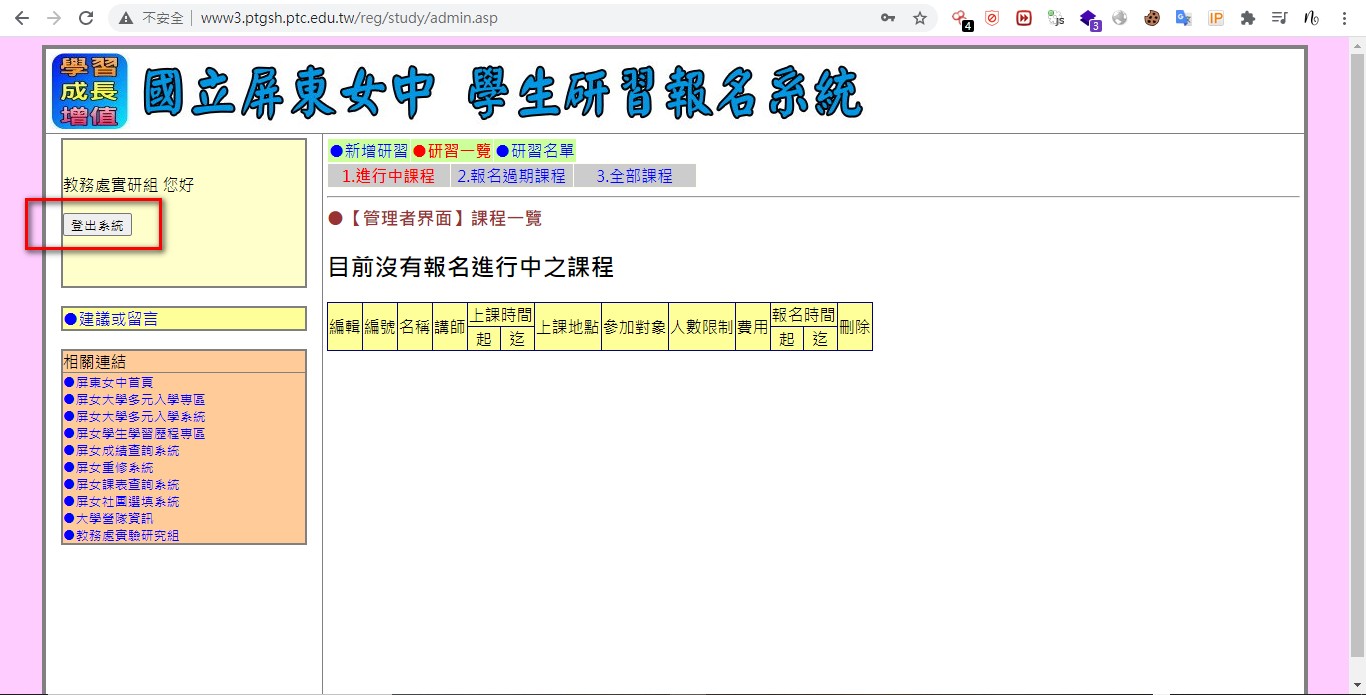
Task: Select the 3.全部課程 tab
Action: pyautogui.click(x=635, y=176)
